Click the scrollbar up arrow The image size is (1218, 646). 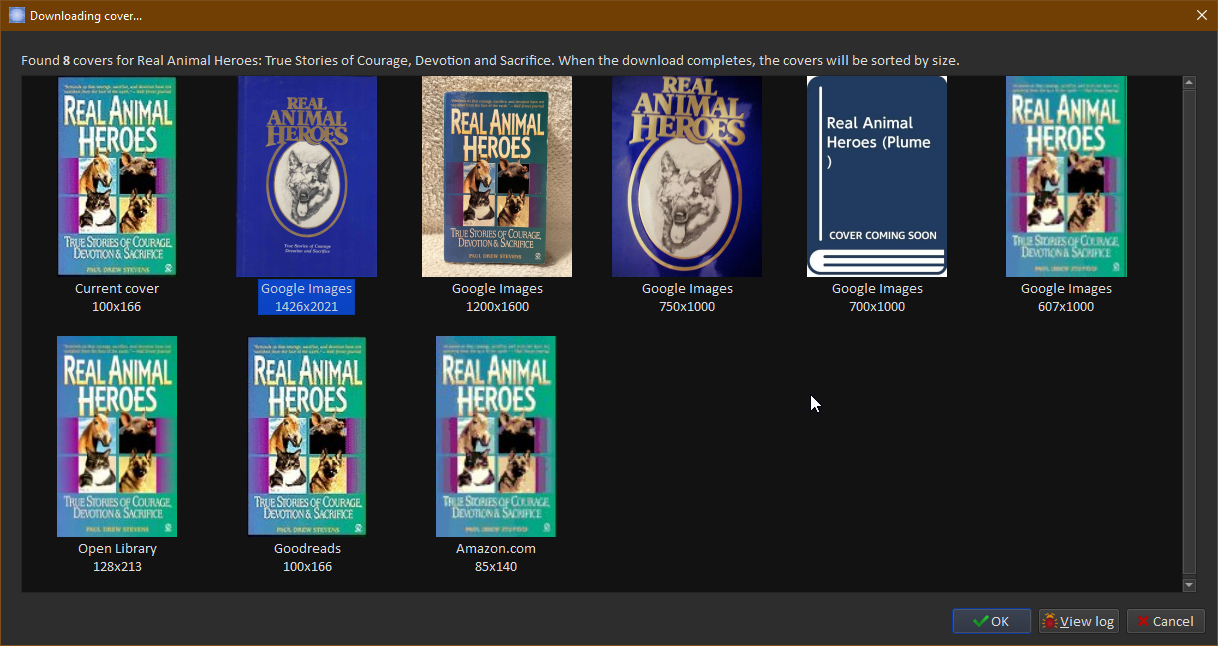pyautogui.click(x=1189, y=83)
